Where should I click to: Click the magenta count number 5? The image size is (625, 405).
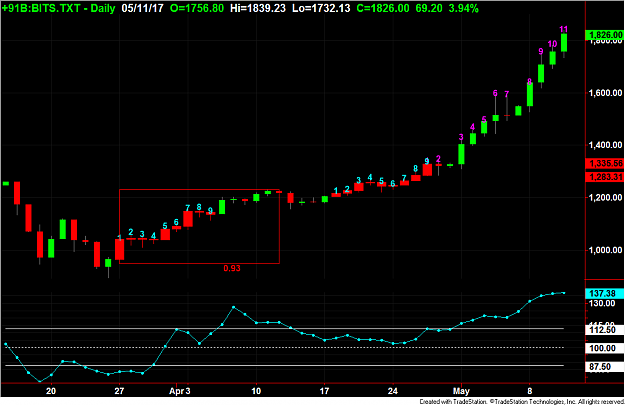(x=484, y=119)
